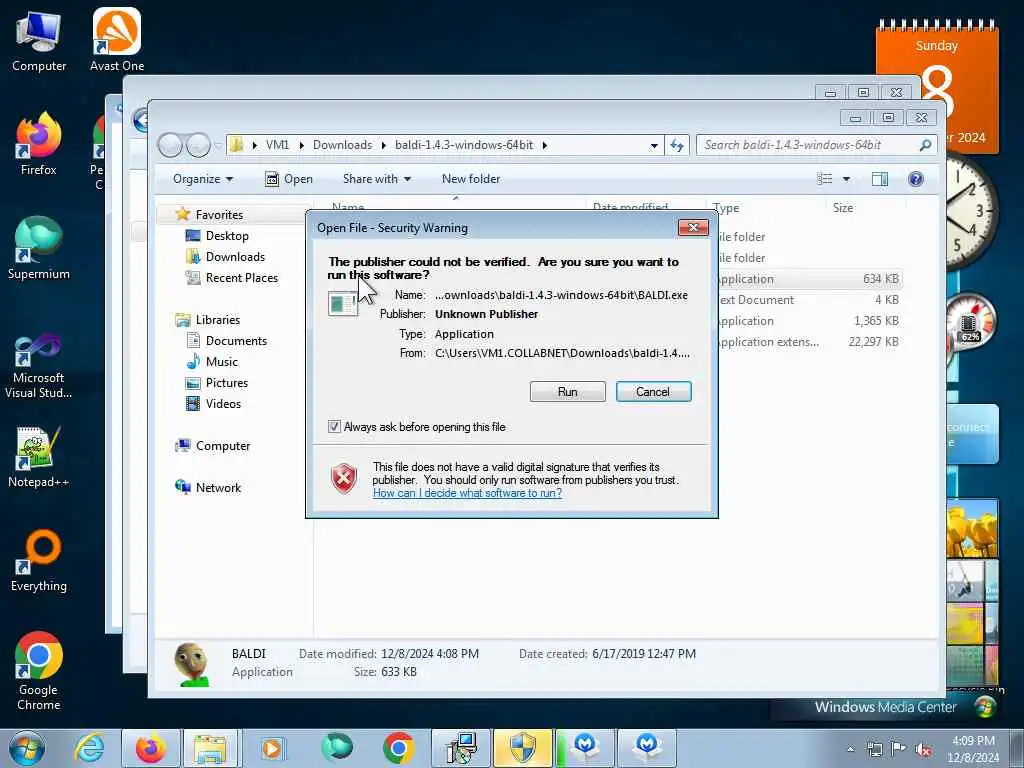Select Downloads in the address breadcrumb
Screen dimensions: 1024x768
click(x=342, y=145)
